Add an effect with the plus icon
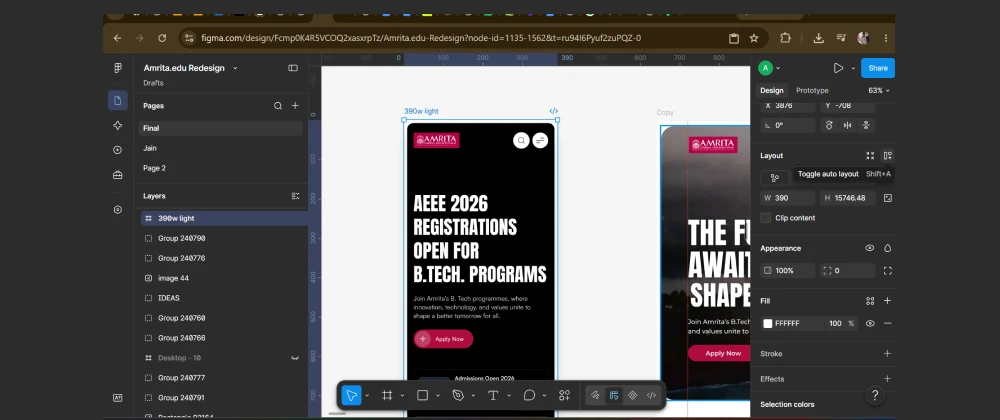 pyautogui.click(x=887, y=379)
